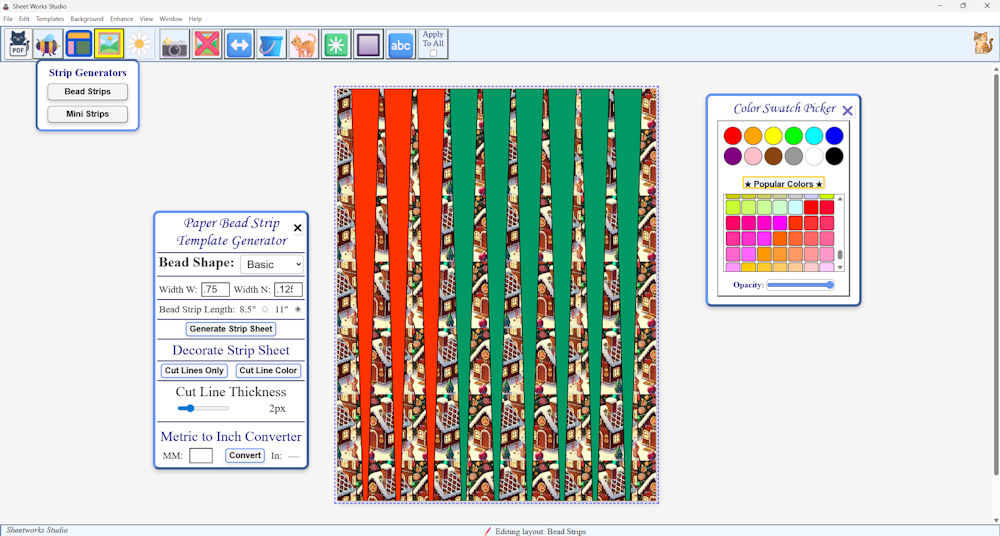Pick the gray circle swatch
This screenshot has height=536, width=1000.
point(794,156)
